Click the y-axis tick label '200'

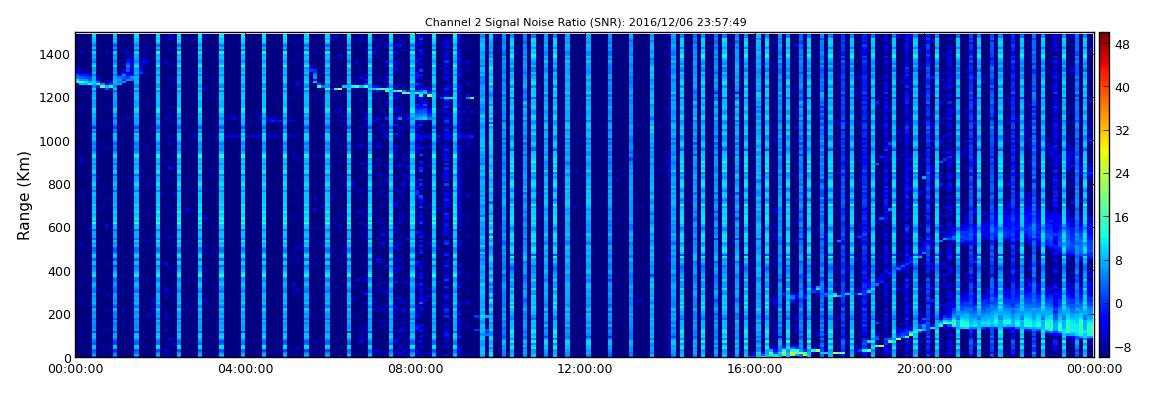pyautogui.click(x=59, y=315)
